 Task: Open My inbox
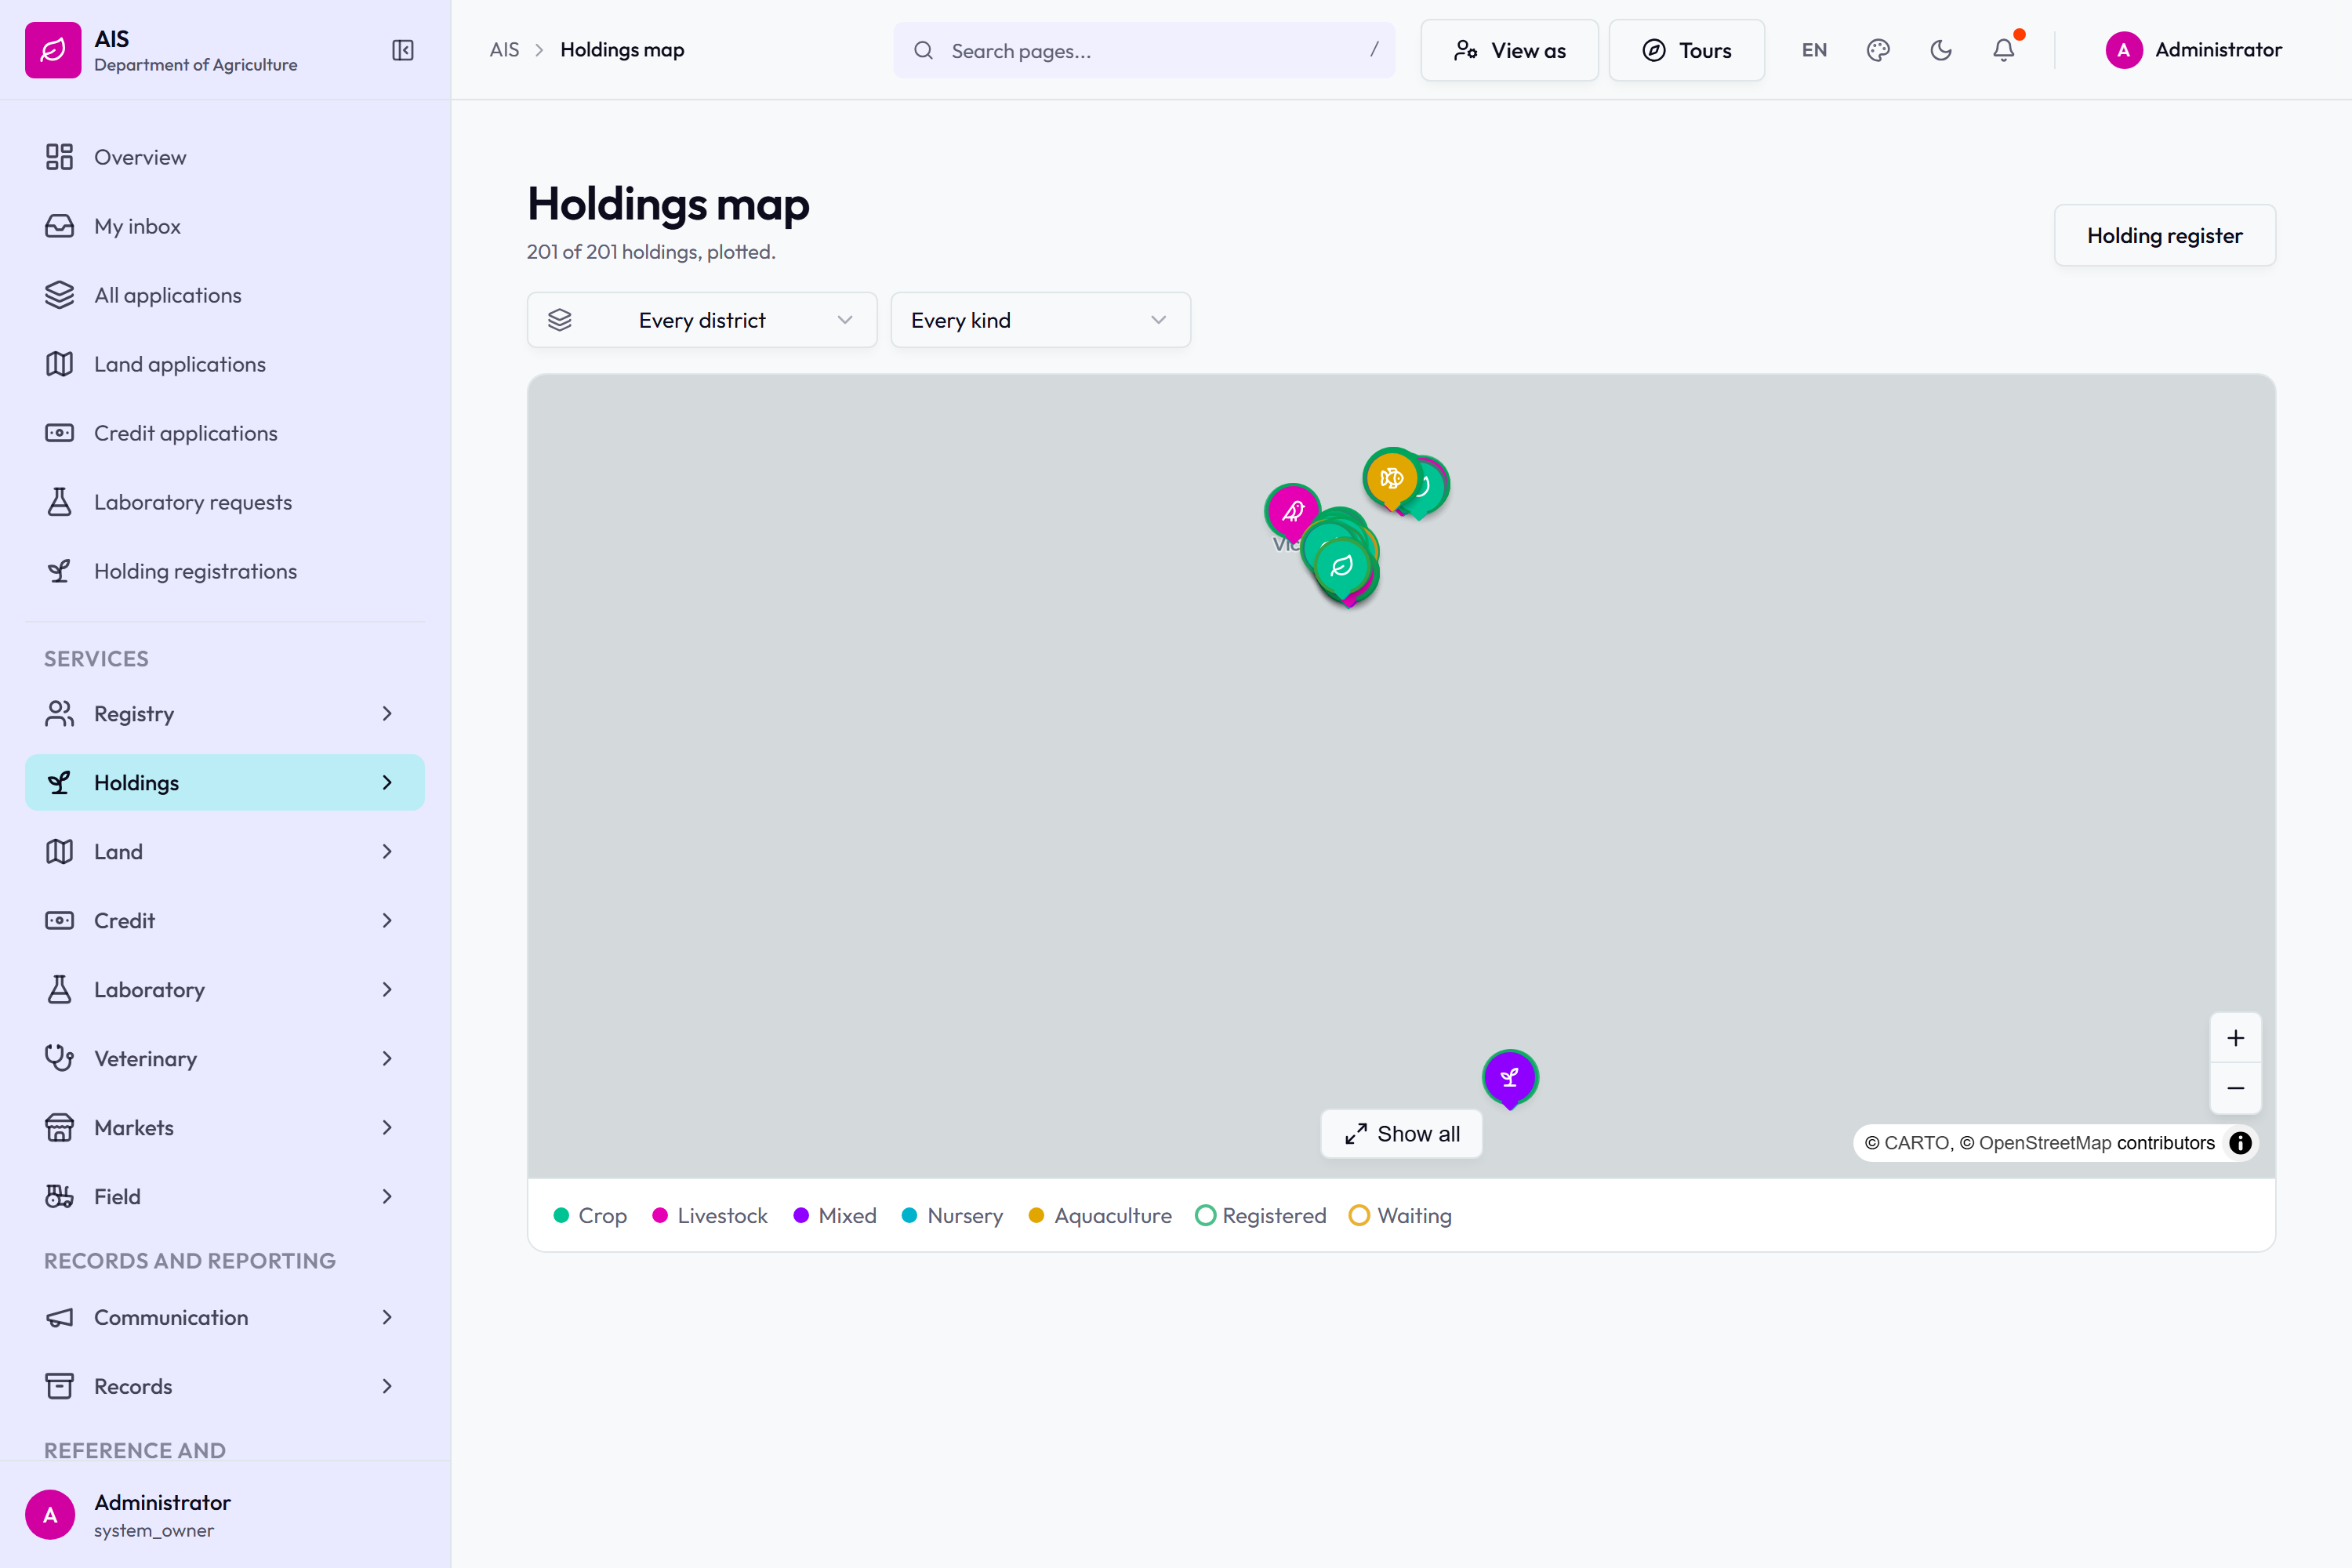pos(225,226)
